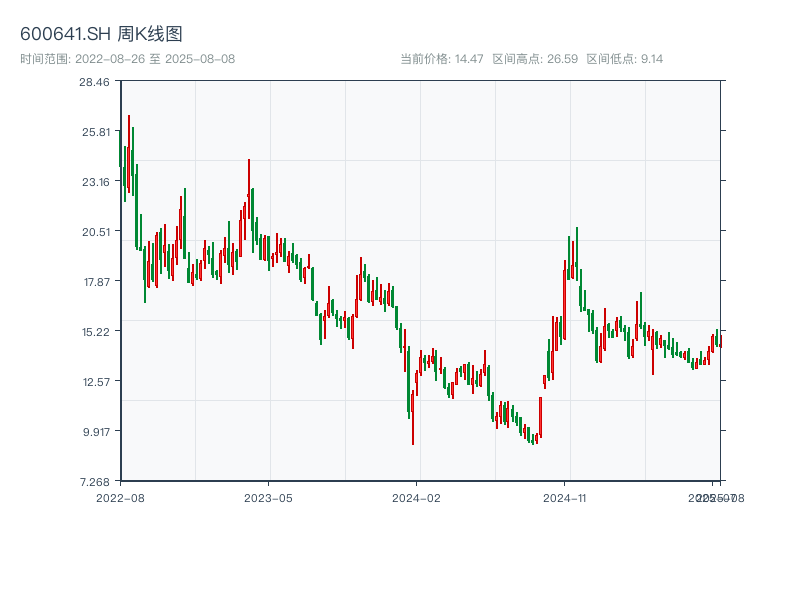Click the 12.57 y-axis price label
This screenshot has width=800, height=600.
[x=96, y=382]
